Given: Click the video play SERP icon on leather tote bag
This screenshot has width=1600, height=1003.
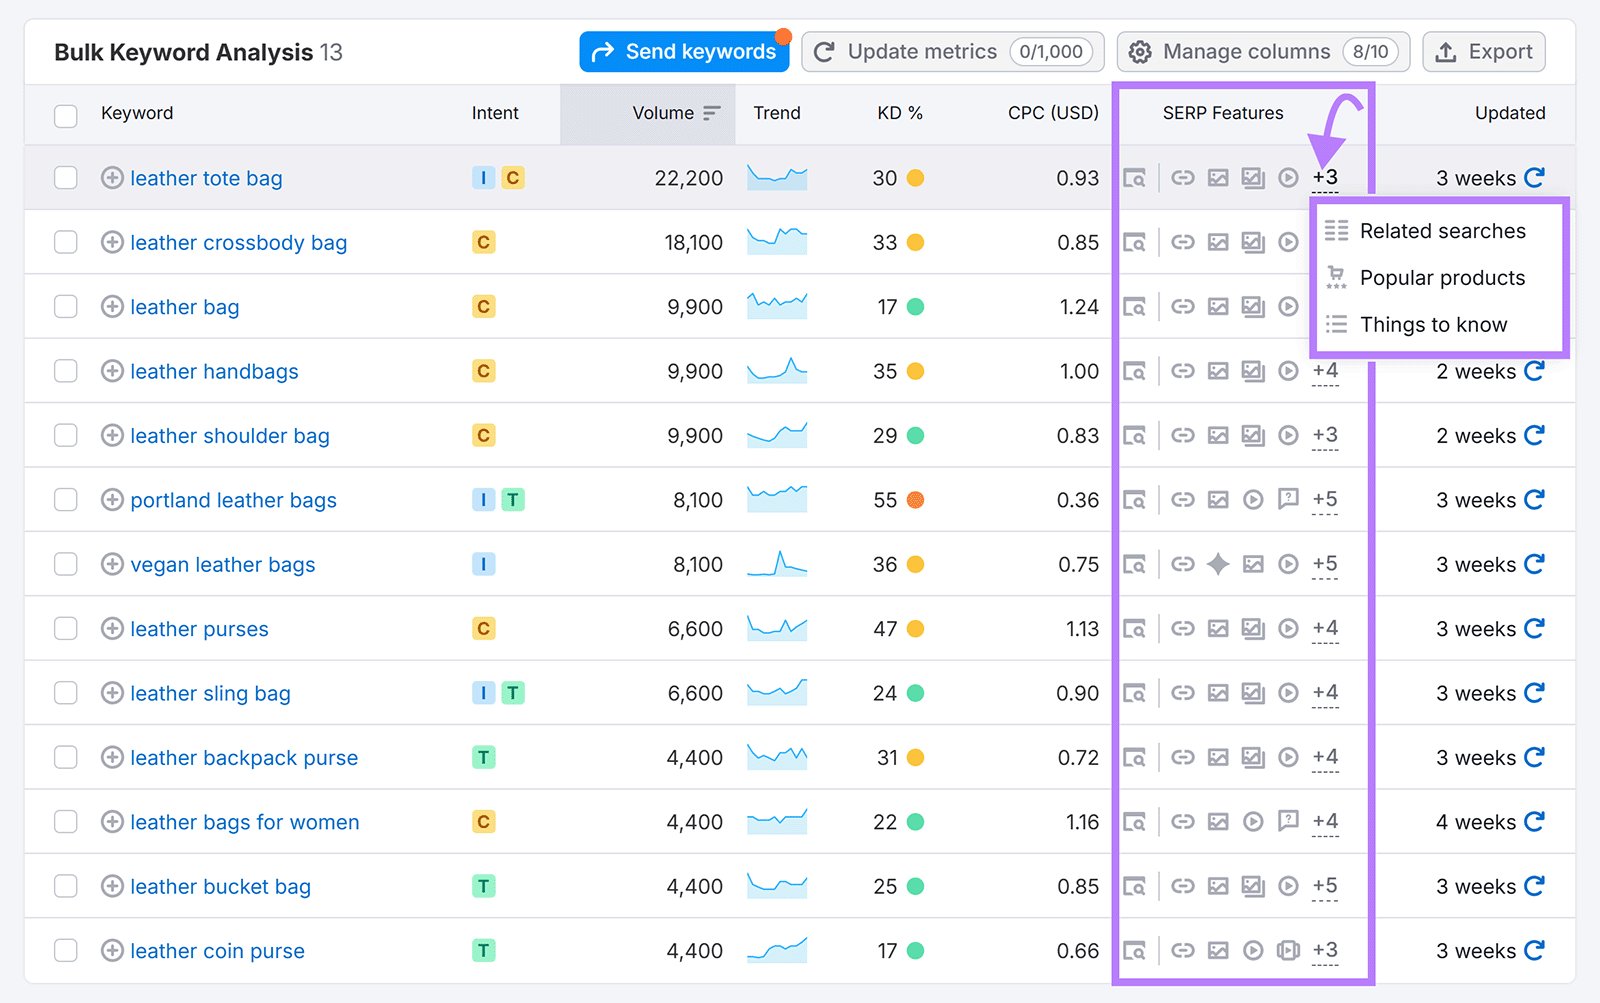Looking at the screenshot, I should pyautogui.click(x=1288, y=177).
